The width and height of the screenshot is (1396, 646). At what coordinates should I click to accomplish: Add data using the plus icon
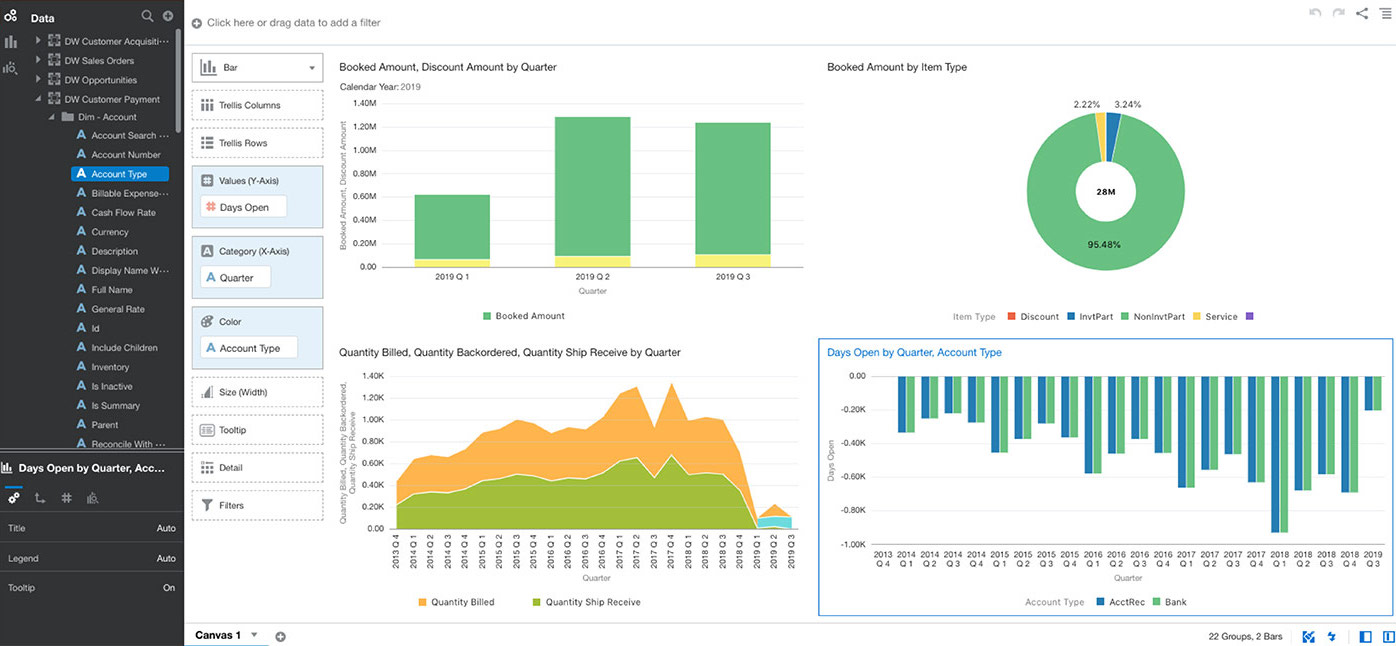tap(168, 16)
